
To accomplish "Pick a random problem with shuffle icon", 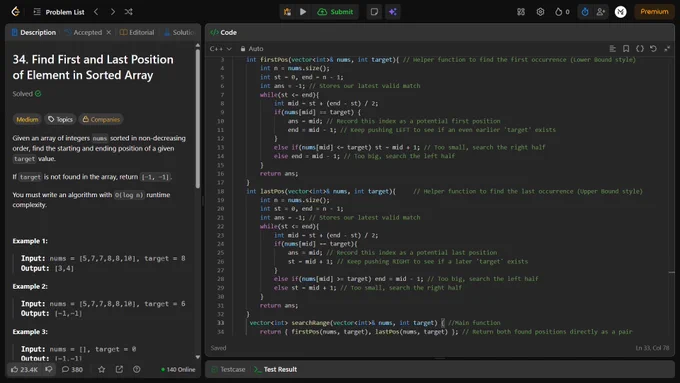I will click(128, 12).
